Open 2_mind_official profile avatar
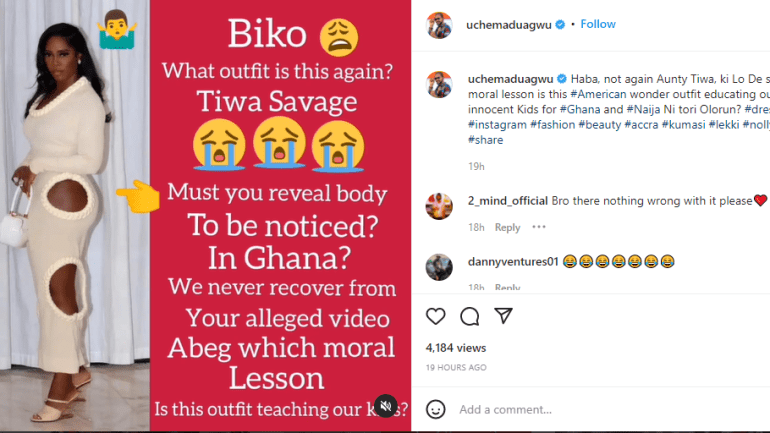The image size is (770, 433). tap(438, 206)
